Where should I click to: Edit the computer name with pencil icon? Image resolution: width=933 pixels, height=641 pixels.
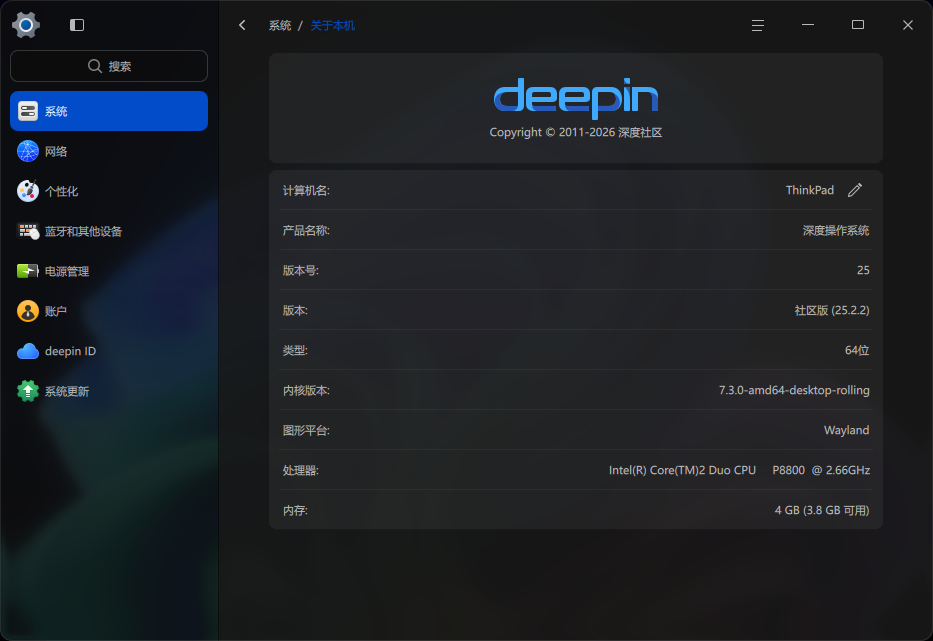point(855,190)
